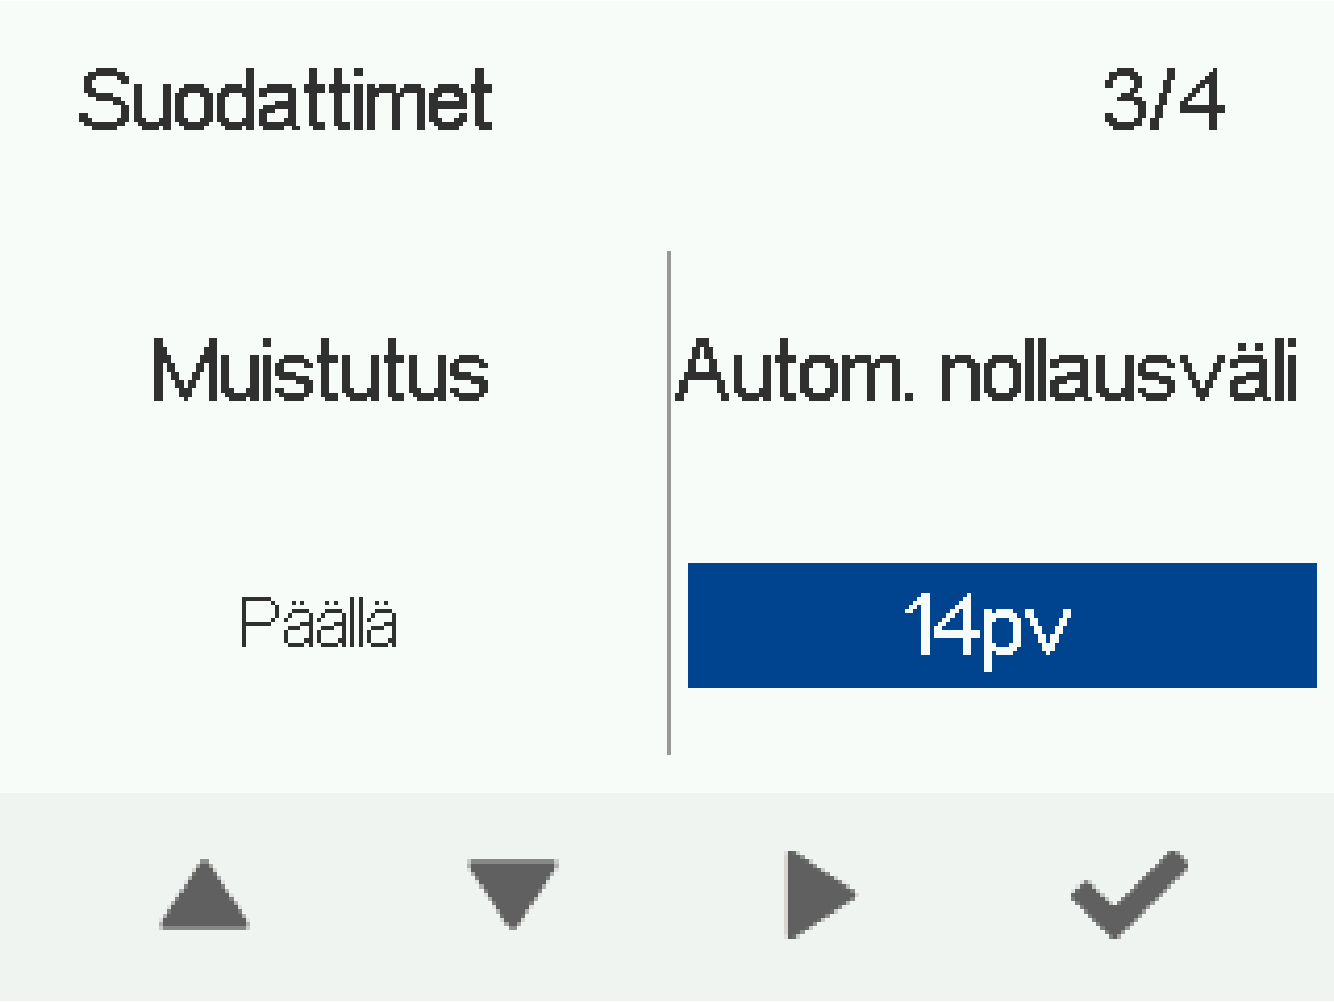The image size is (1334, 1002).
Task: Save the 14pv interval via checkmark
Action: click(x=1129, y=893)
